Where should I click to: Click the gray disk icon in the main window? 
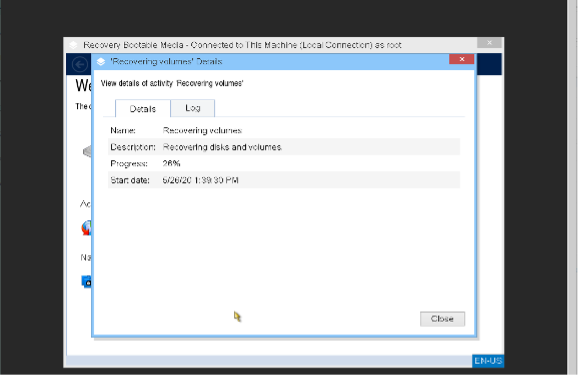(87, 151)
